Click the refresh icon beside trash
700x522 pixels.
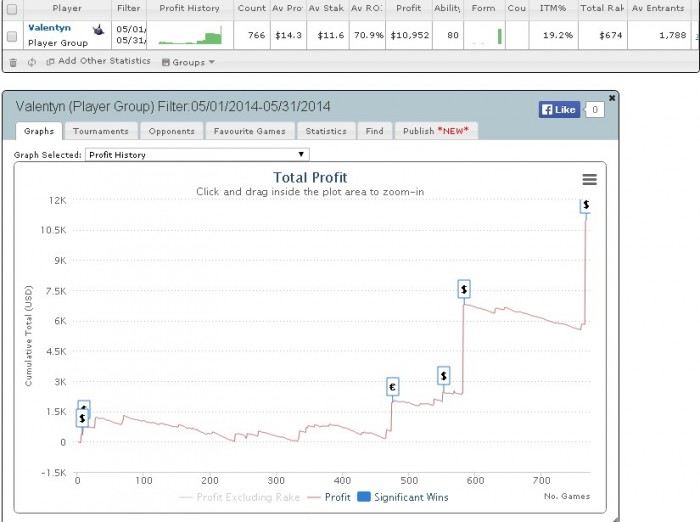[x=32, y=62]
